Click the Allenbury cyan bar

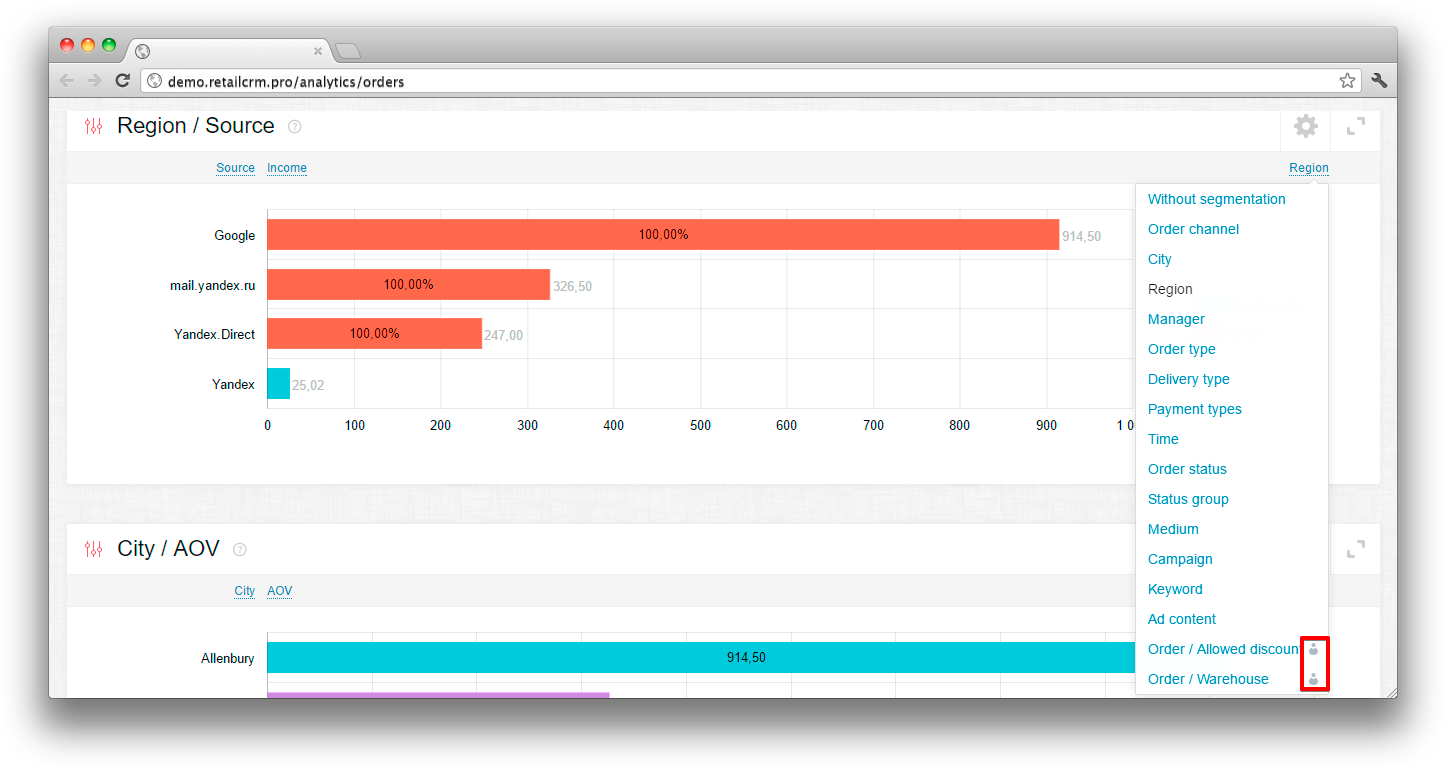click(701, 657)
